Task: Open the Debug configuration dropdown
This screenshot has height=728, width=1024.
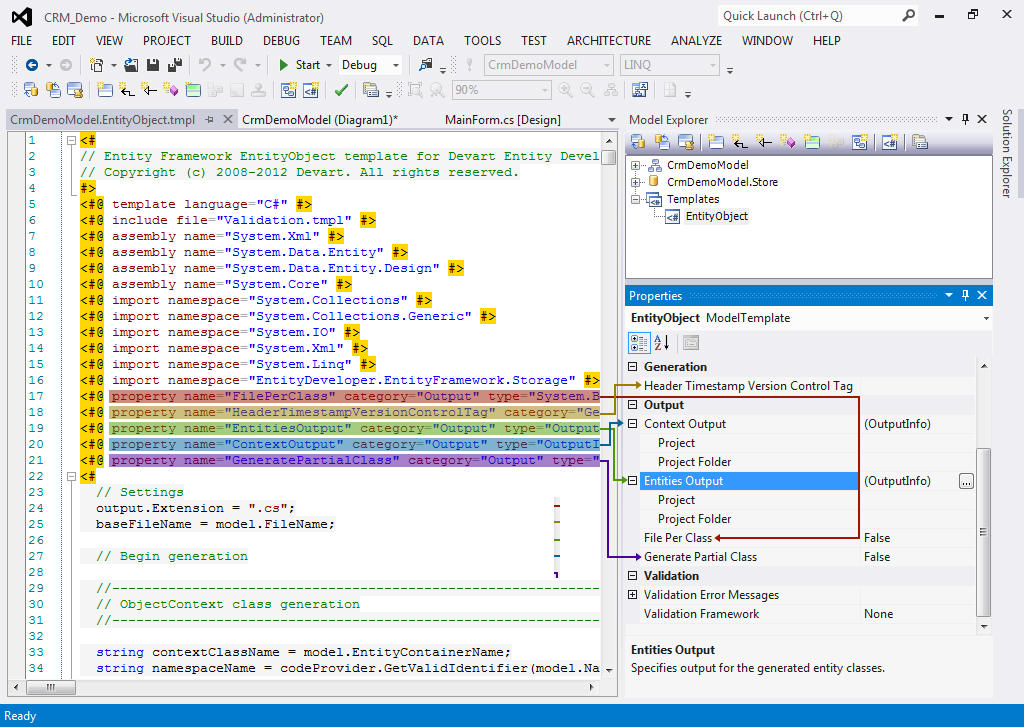Action: pos(395,65)
